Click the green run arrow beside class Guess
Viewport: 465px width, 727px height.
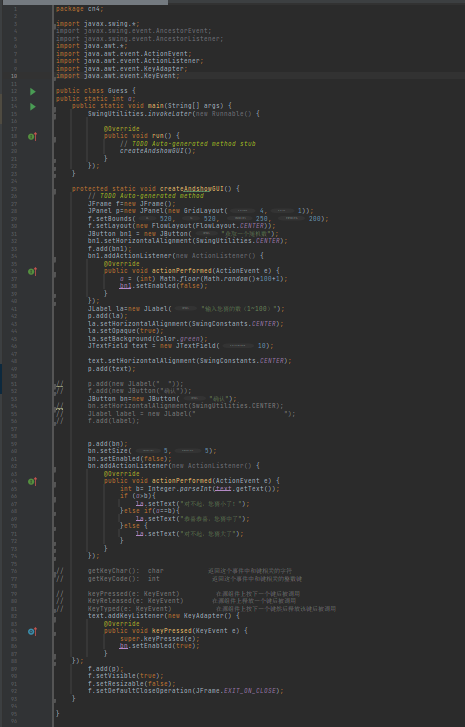32,91
